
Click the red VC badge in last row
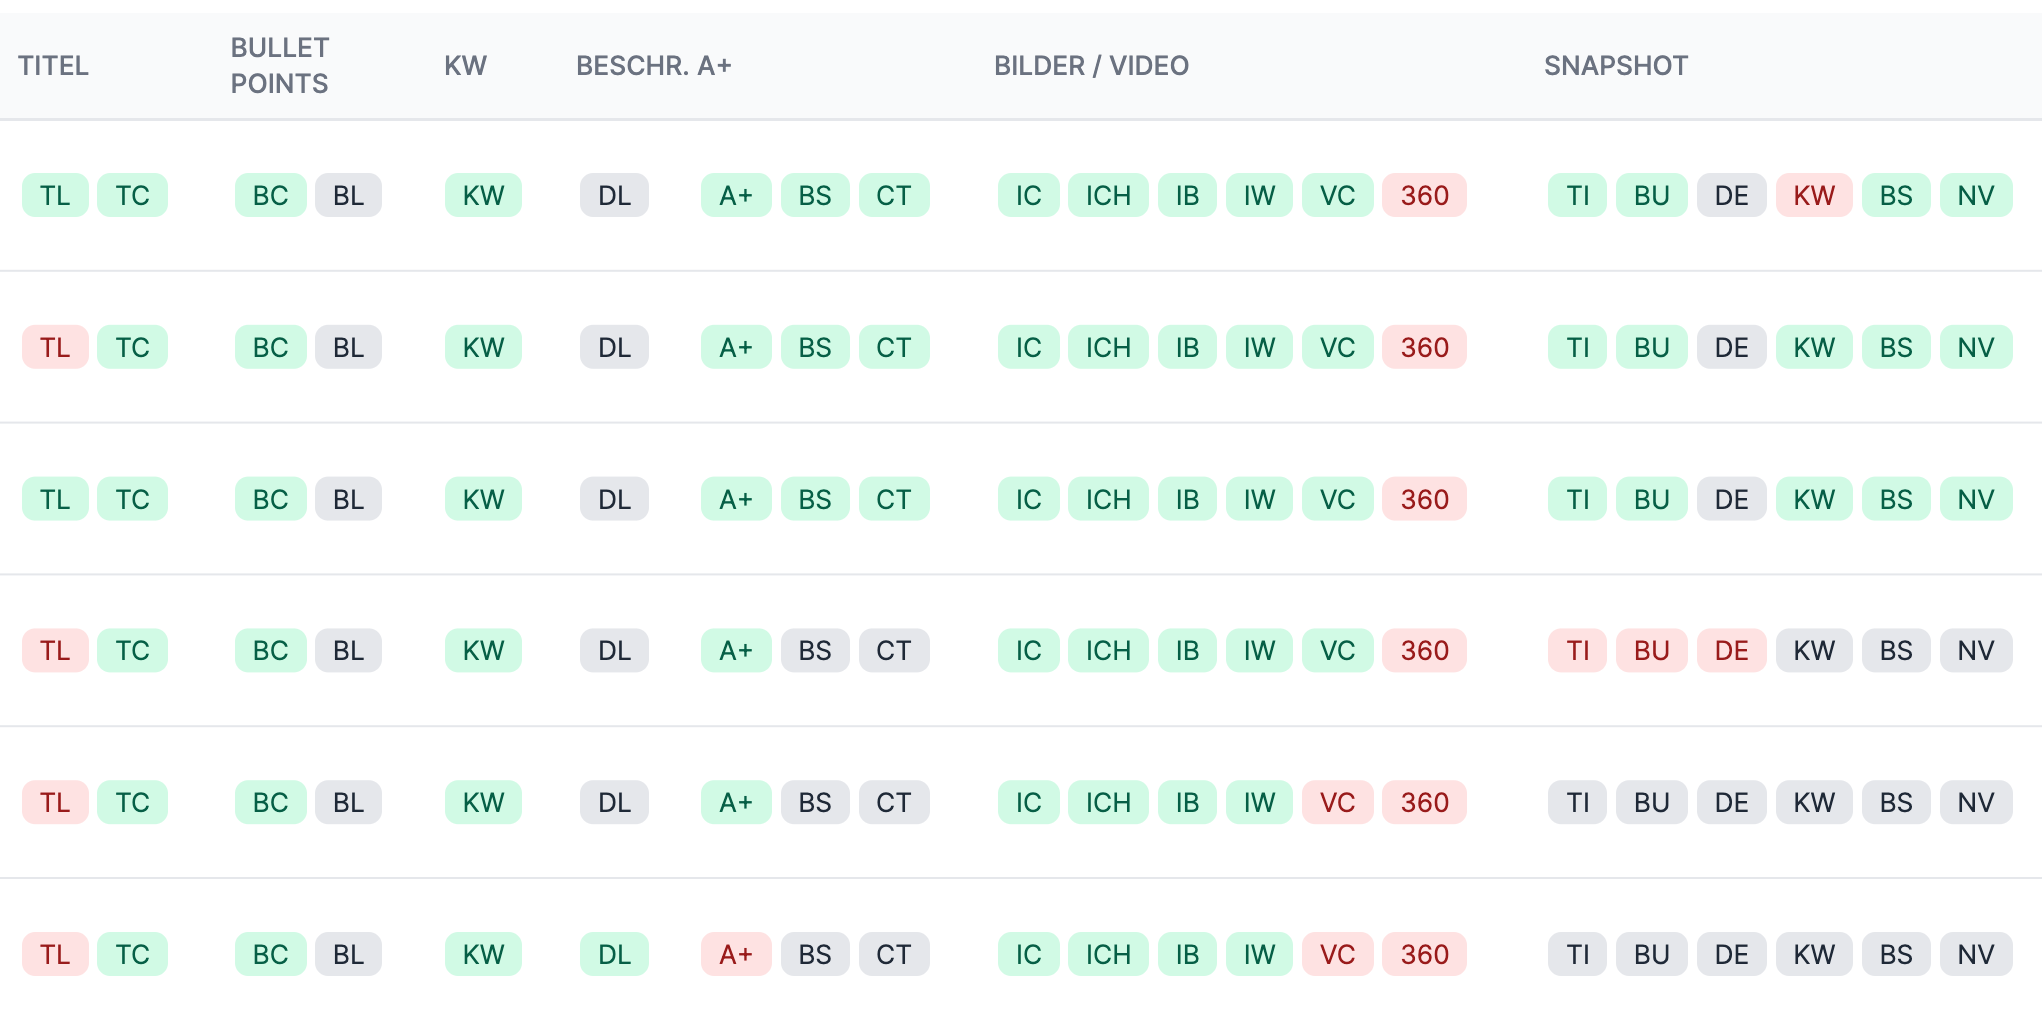point(1337,955)
